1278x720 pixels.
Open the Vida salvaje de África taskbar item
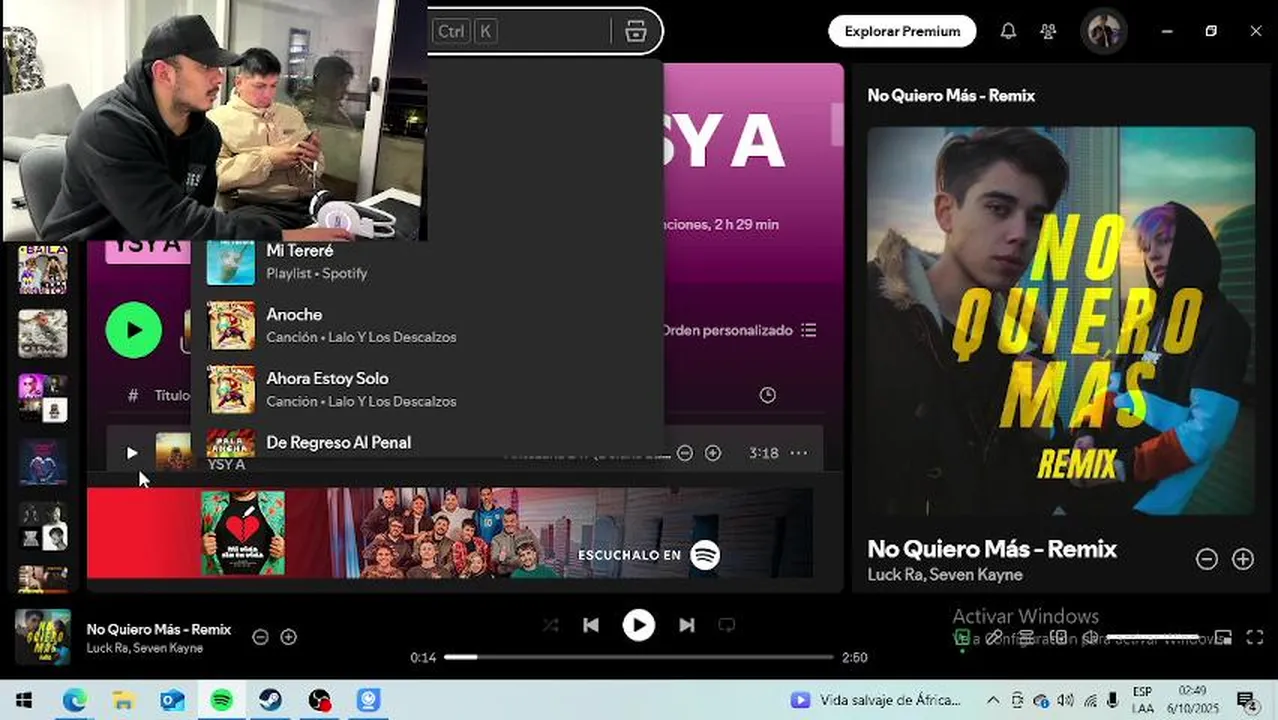876,700
